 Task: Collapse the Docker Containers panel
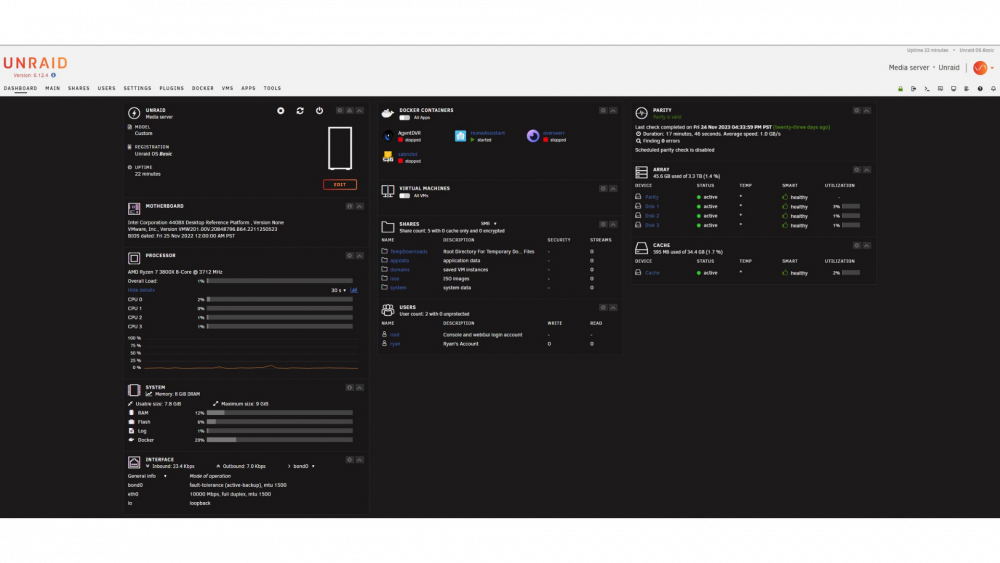pyautogui.click(x=613, y=110)
